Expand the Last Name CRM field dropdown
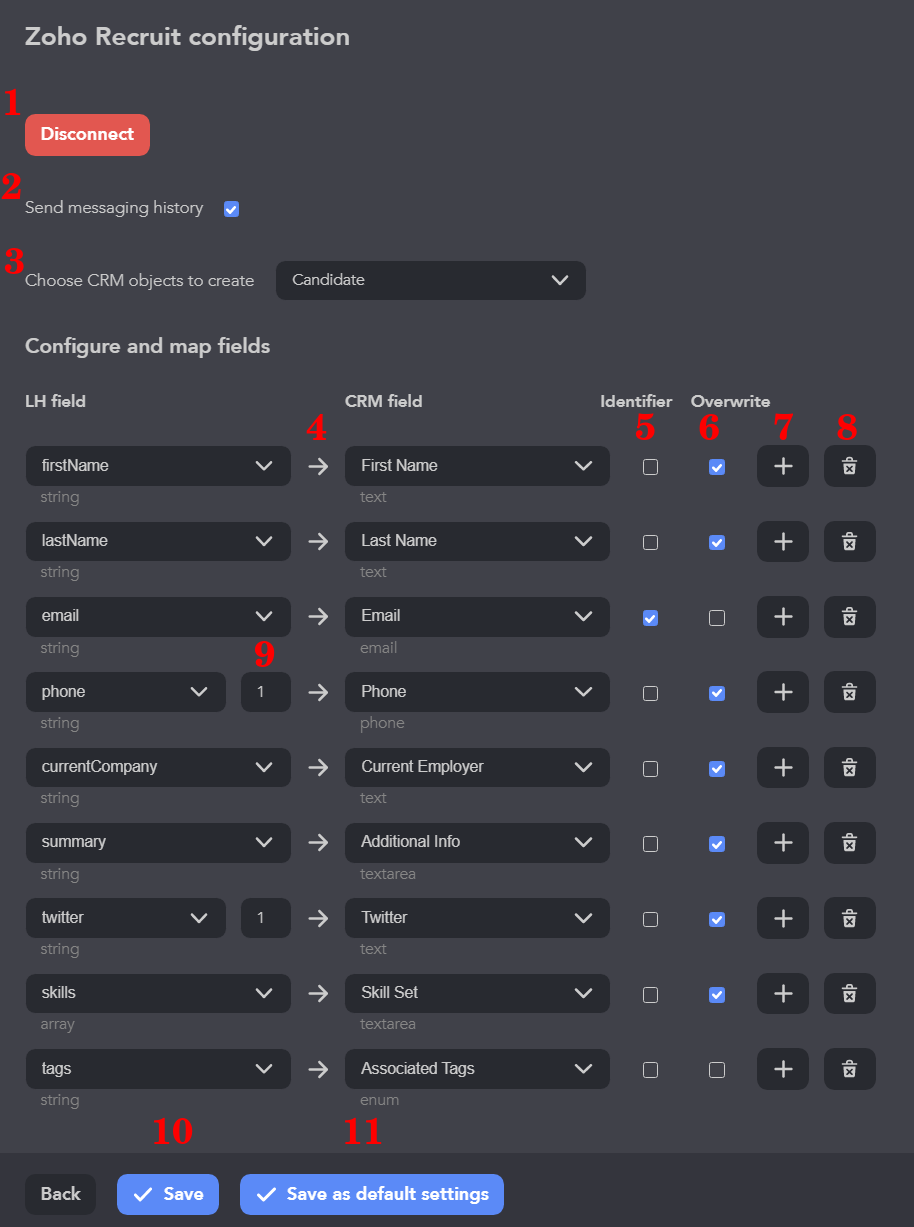The image size is (914, 1227). pyautogui.click(x=477, y=541)
